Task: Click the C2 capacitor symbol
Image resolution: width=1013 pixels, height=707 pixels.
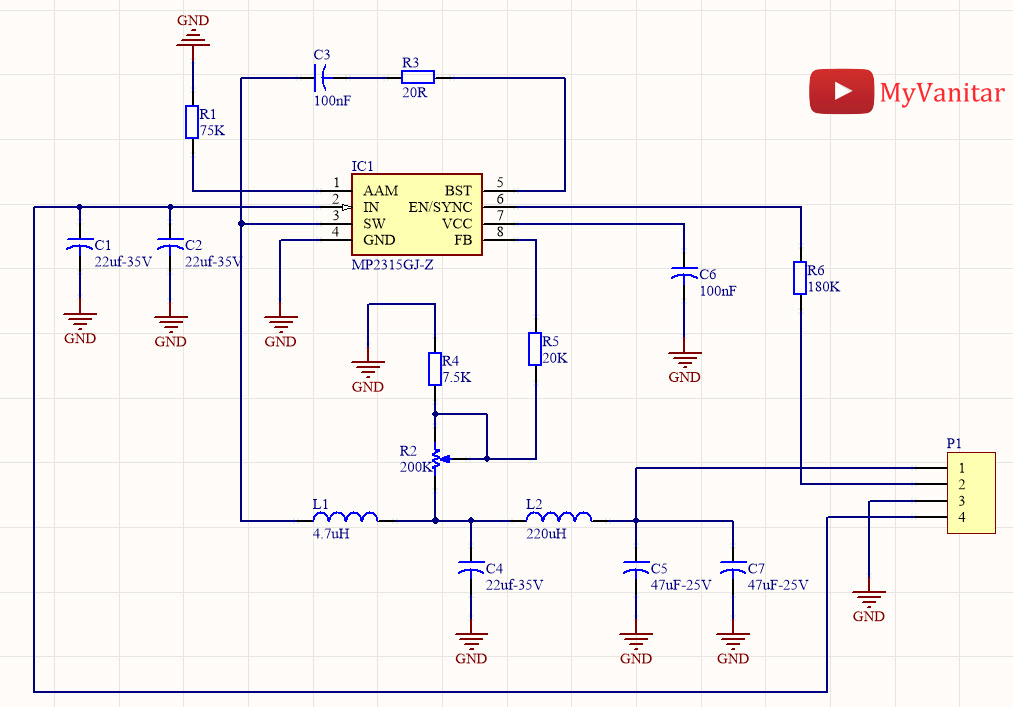Action: (171, 245)
